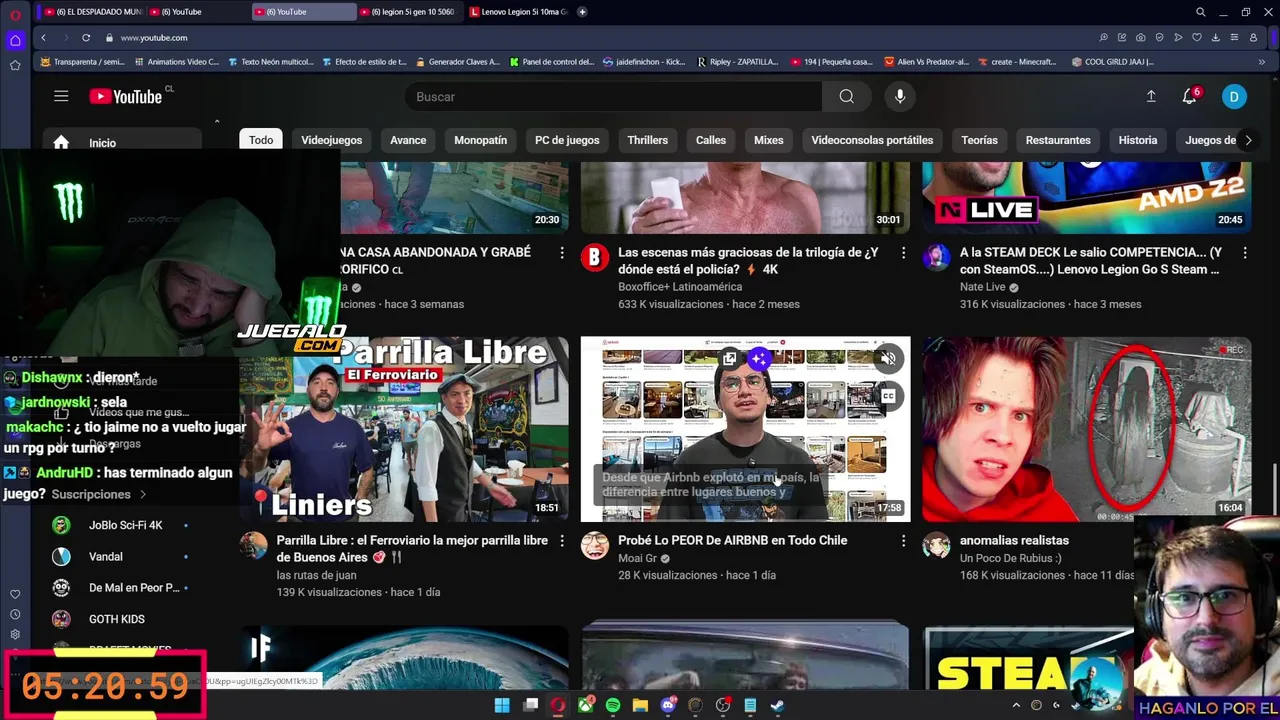Viewport: 1280px width, 720px height.
Task: Open 'Generador Claves A...' bookmark
Action: point(457,62)
